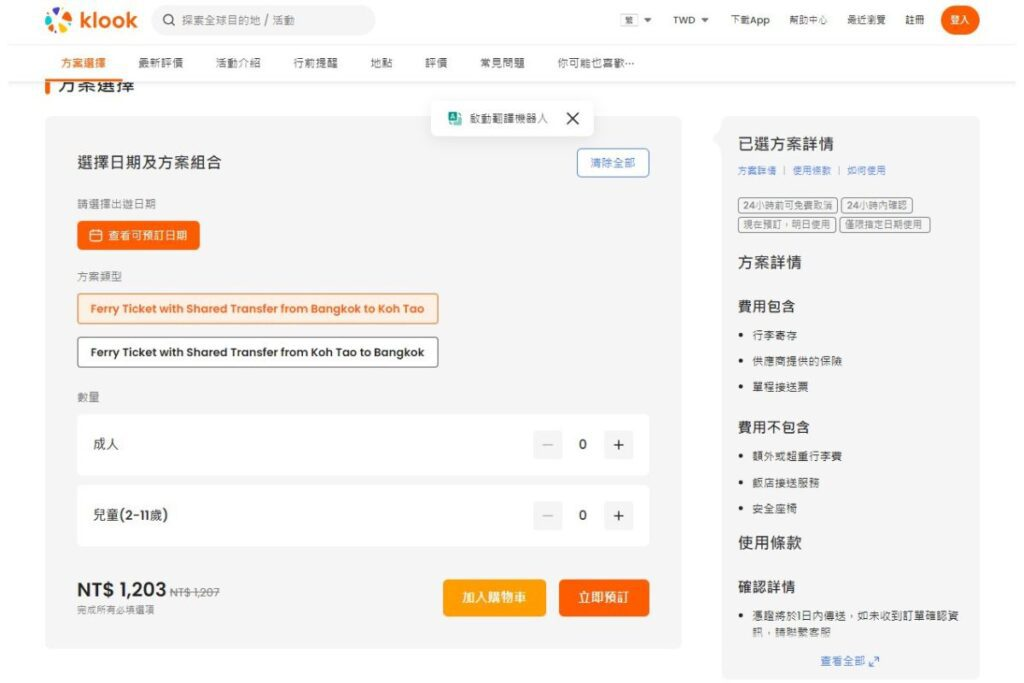This screenshot has width=1024, height=683.
Task: Open the 方案詳情 link in sidebar
Action: click(757, 170)
